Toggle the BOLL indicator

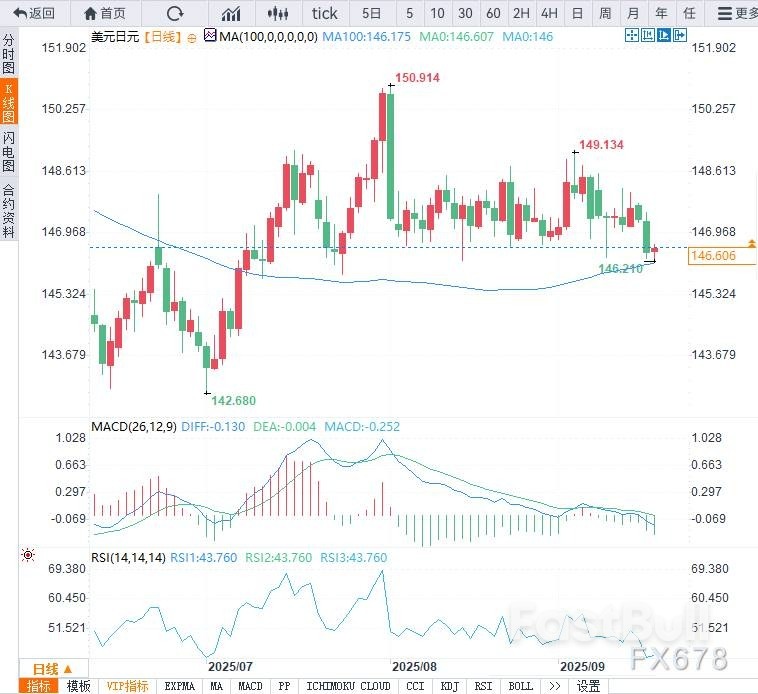[520, 686]
